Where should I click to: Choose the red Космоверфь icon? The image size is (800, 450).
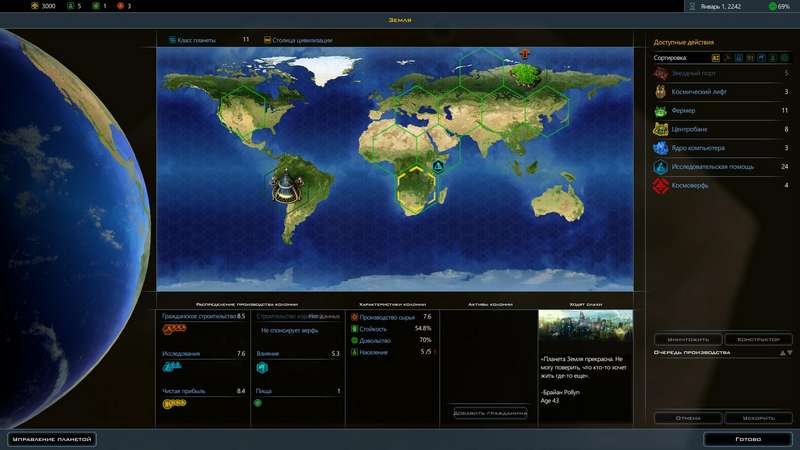pos(661,186)
